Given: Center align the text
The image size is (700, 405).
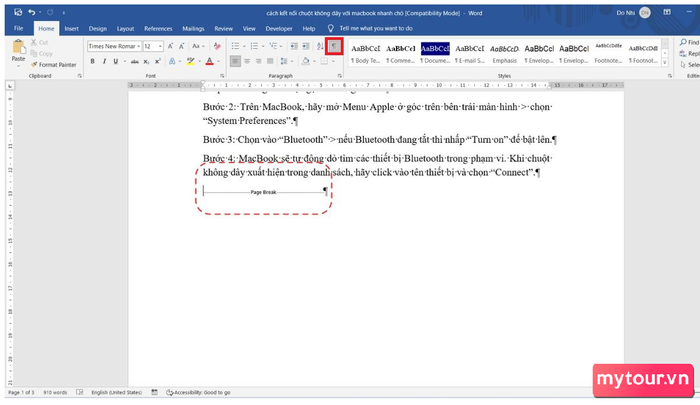Looking at the screenshot, I should coord(247,61).
